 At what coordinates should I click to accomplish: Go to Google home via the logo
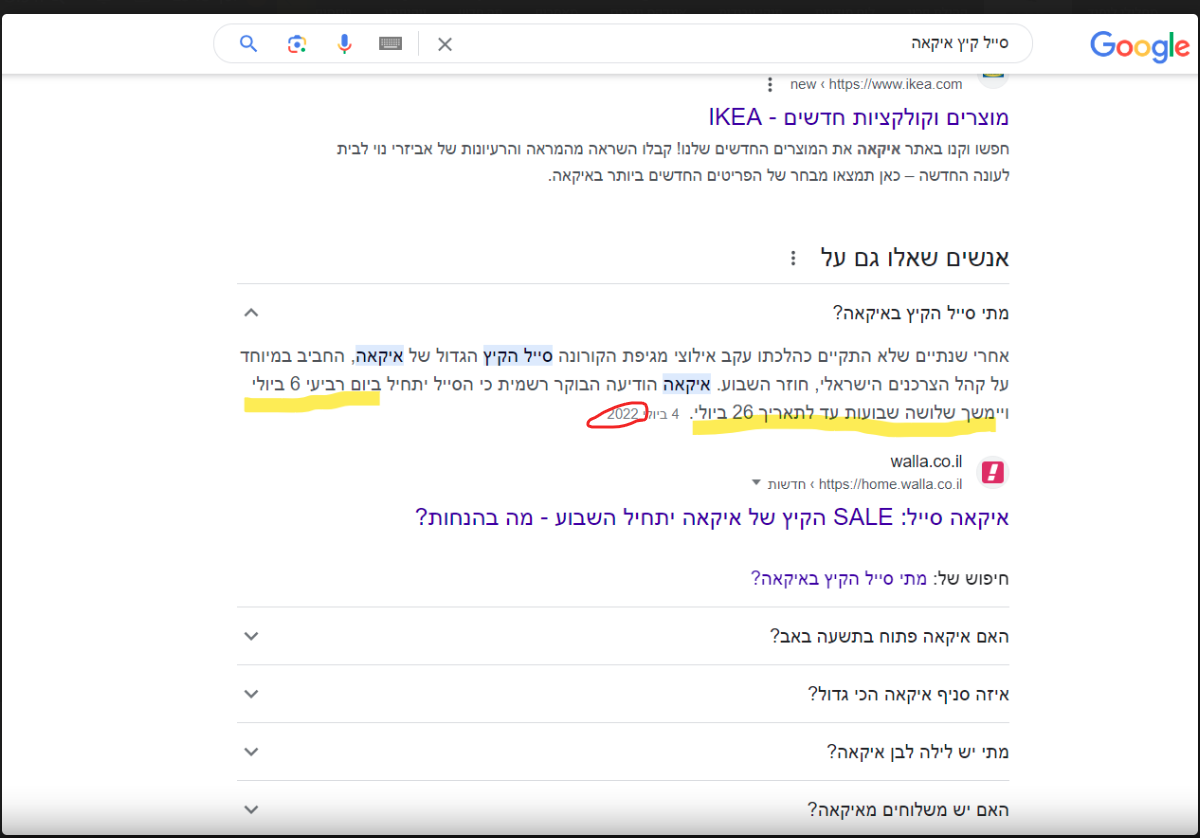click(x=1139, y=45)
